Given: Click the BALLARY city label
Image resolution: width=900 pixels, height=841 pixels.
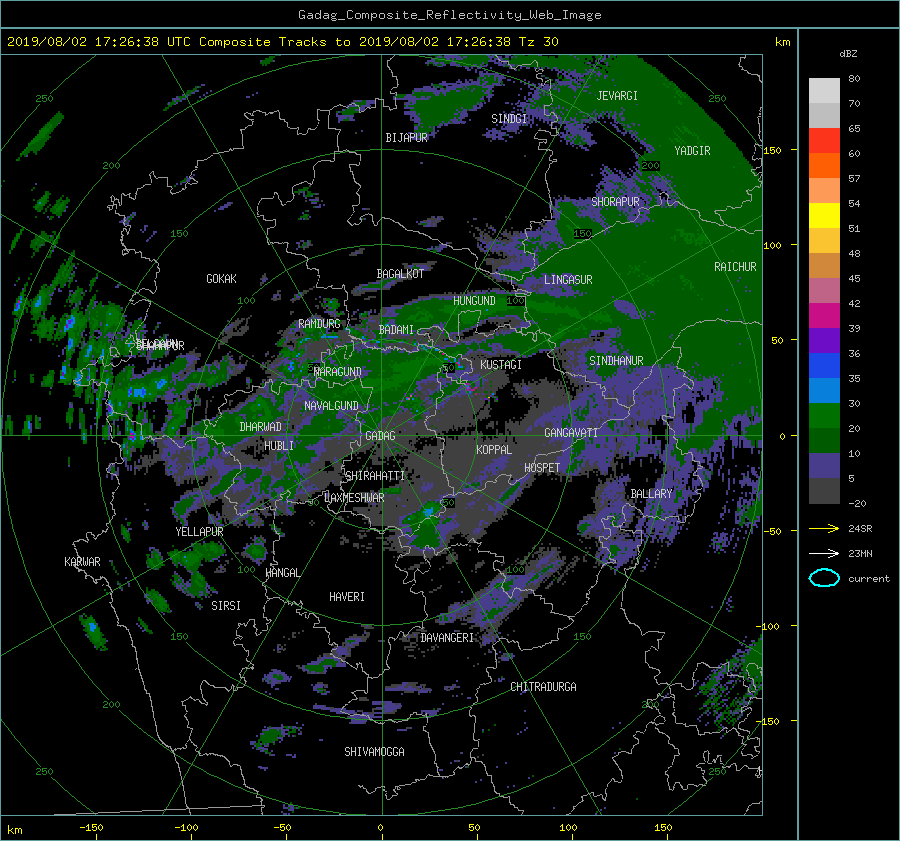Looking at the screenshot, I should tap(651, 494).
